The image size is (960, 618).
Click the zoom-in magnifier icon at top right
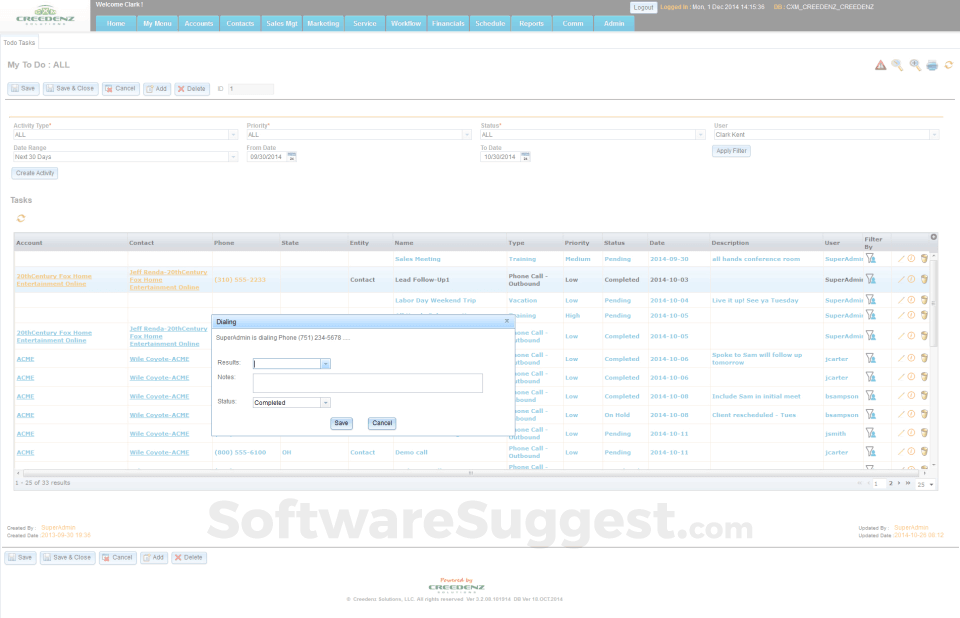click(915, 65)
